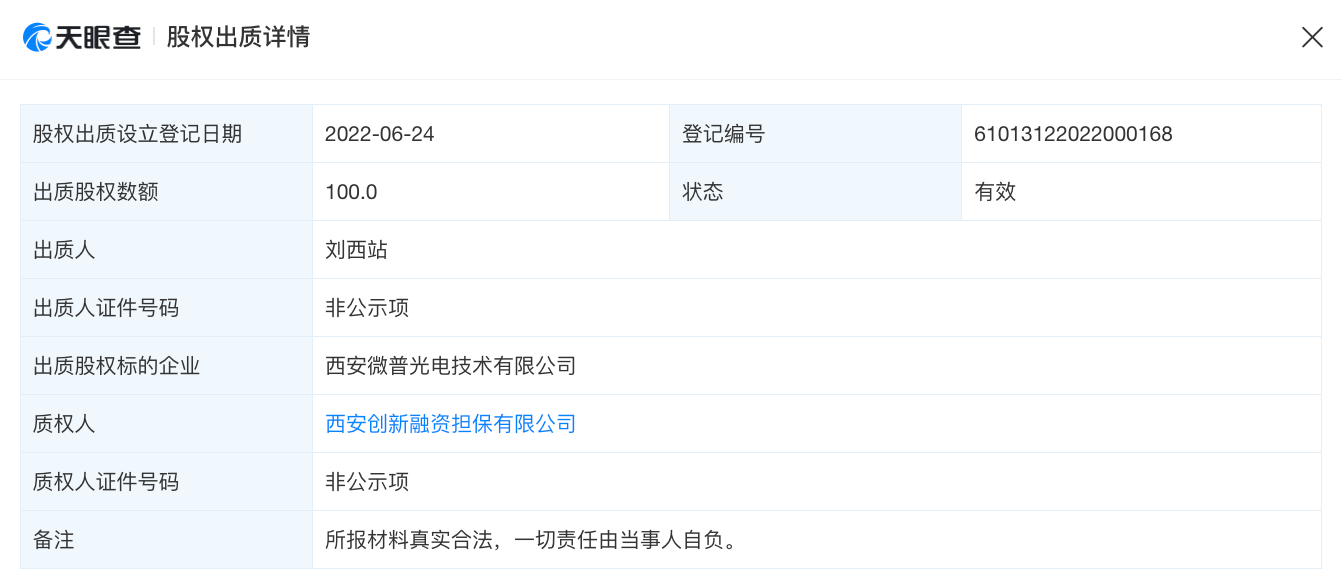Click registration date value 2022-06-24

[380, 134]
